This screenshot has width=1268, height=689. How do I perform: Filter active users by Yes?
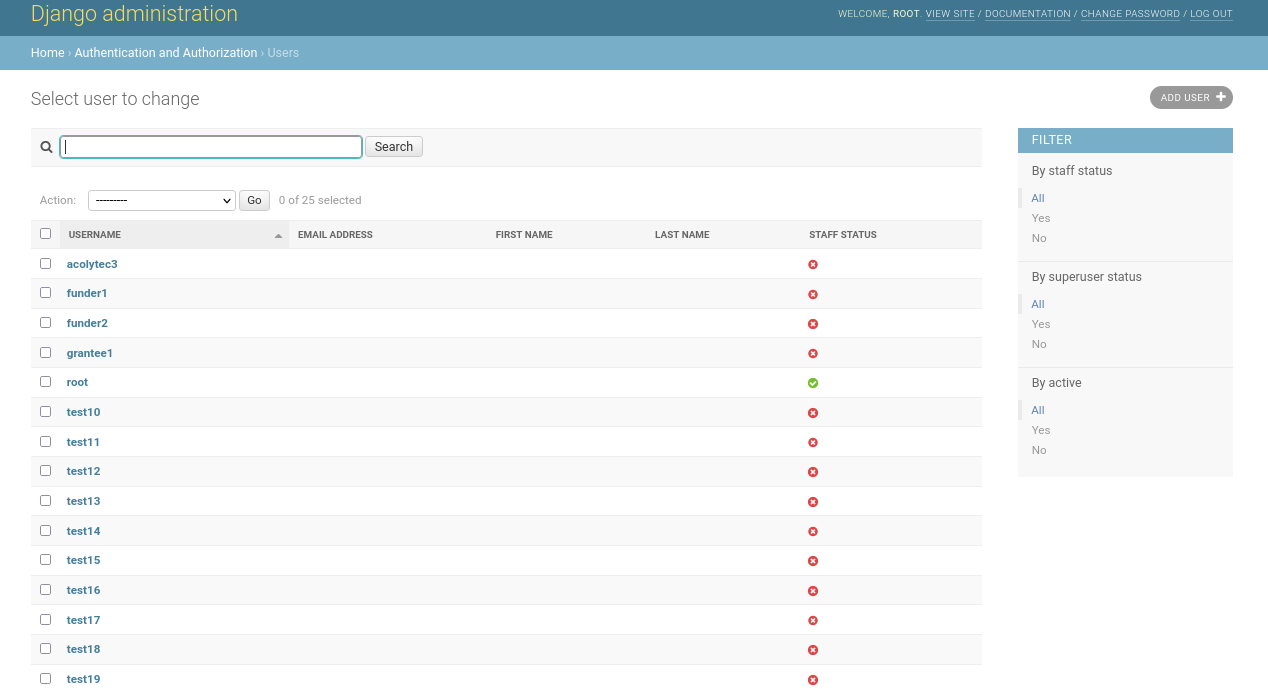(1041, 430)
